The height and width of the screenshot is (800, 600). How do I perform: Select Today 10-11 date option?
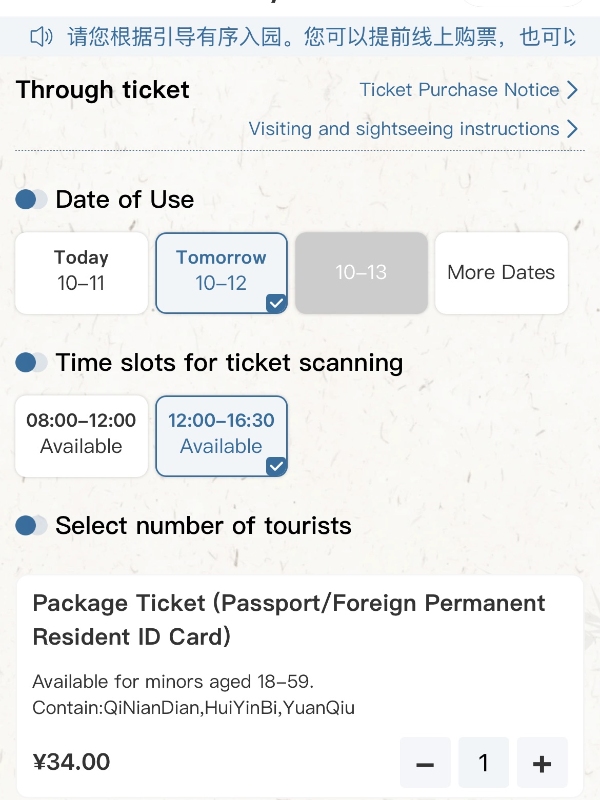81,272
